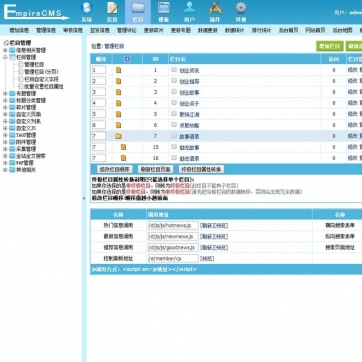The width and height of the screenshot is (362, 362).
Task: Open the 其他 gear icon in top navigation
Action: [x=241, y=8]
